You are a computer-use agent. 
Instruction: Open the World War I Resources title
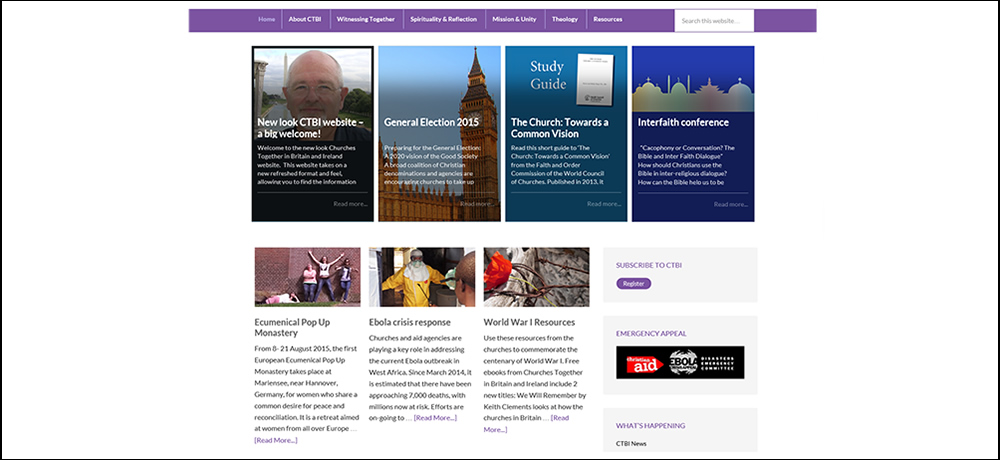[529, 322]
